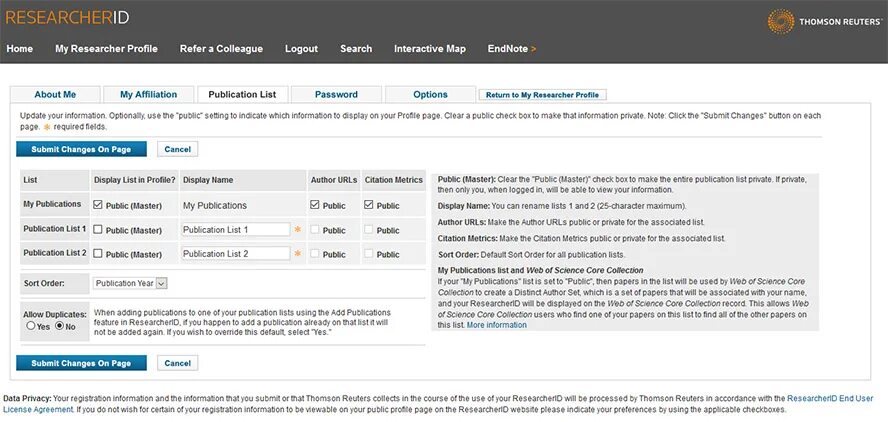Viewport: 888px width, 422px height.
Task: Uncheck My Publications Public (Master) checkbox
Action: coord(98,205)
